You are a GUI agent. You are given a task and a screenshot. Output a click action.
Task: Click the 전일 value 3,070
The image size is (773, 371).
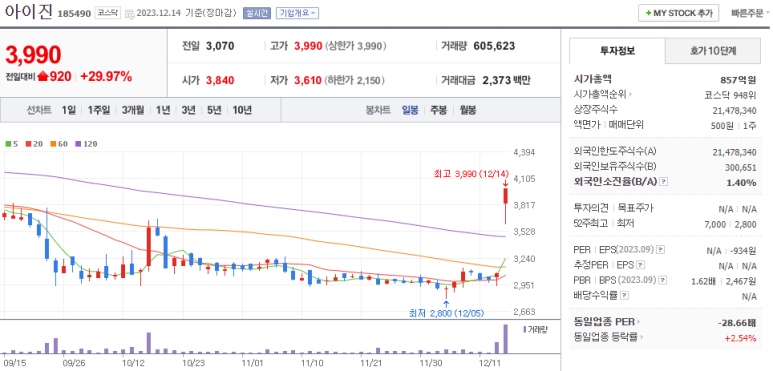(x=220, y=46)
